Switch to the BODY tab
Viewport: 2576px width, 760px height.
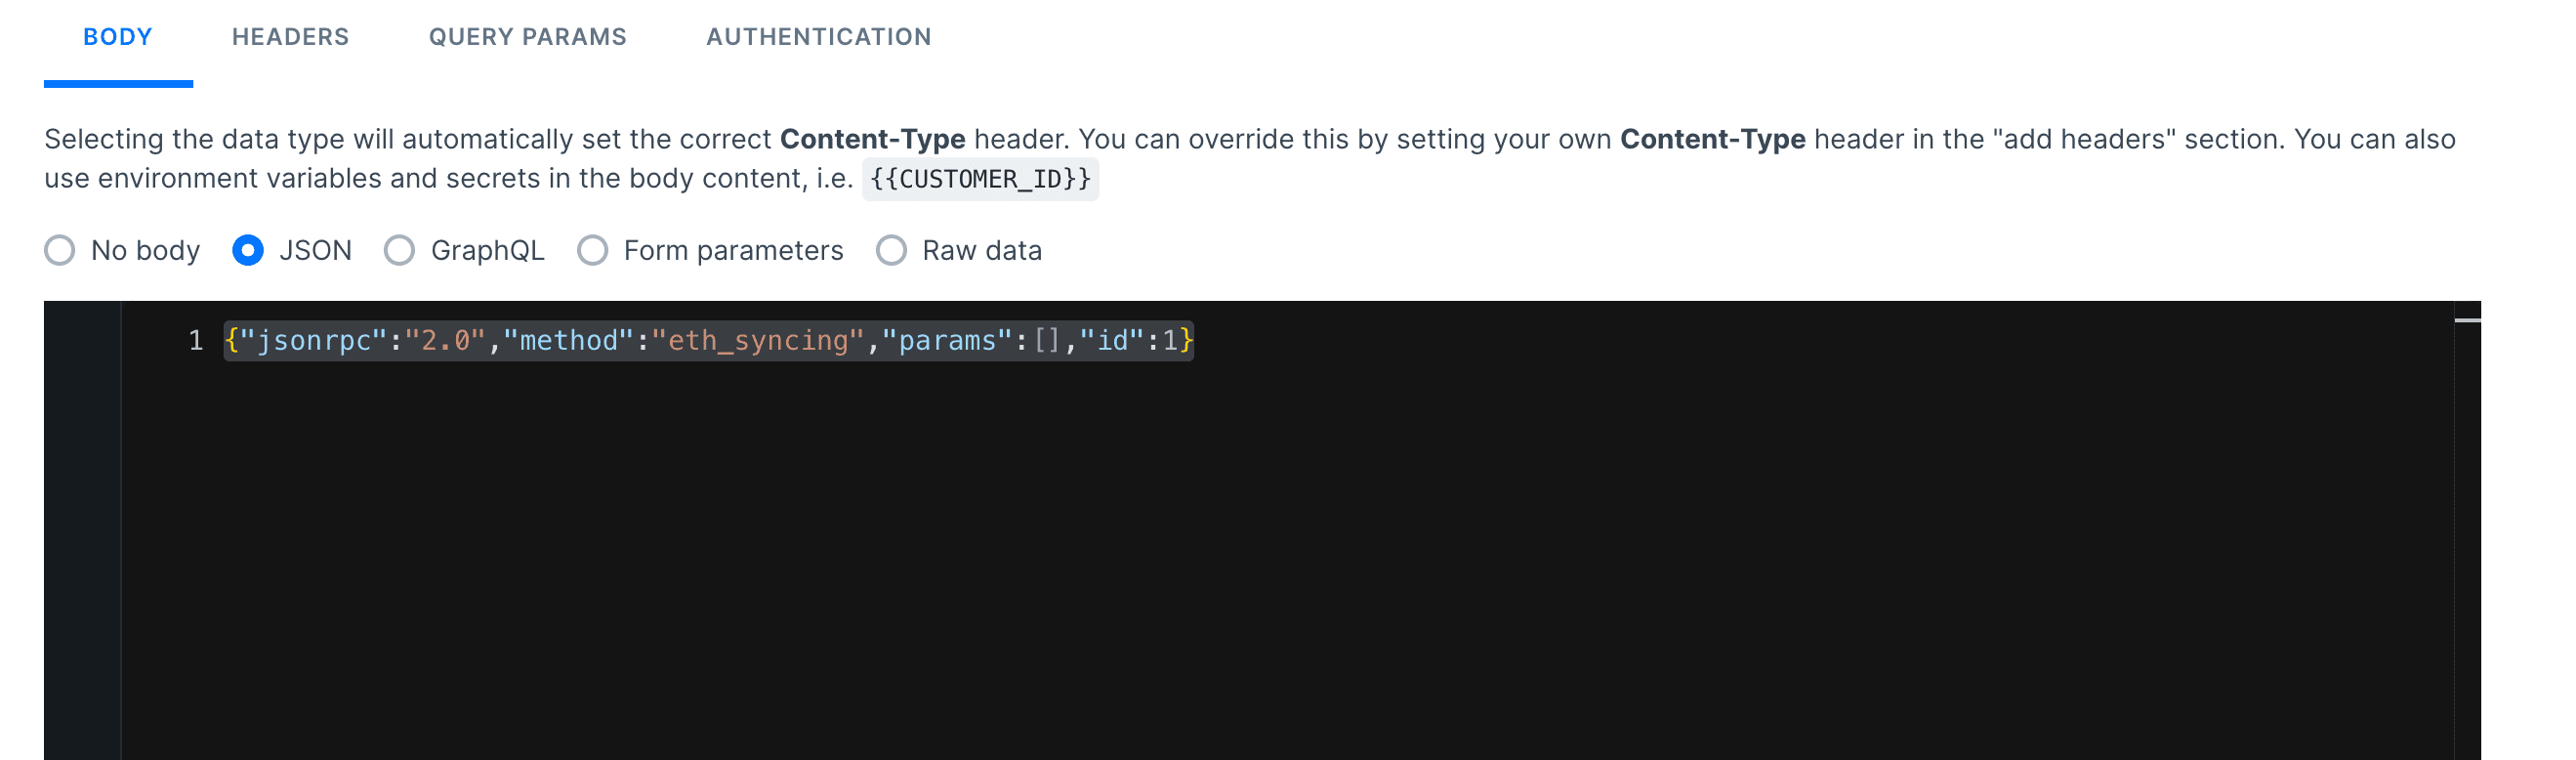[x=118, y=38]
